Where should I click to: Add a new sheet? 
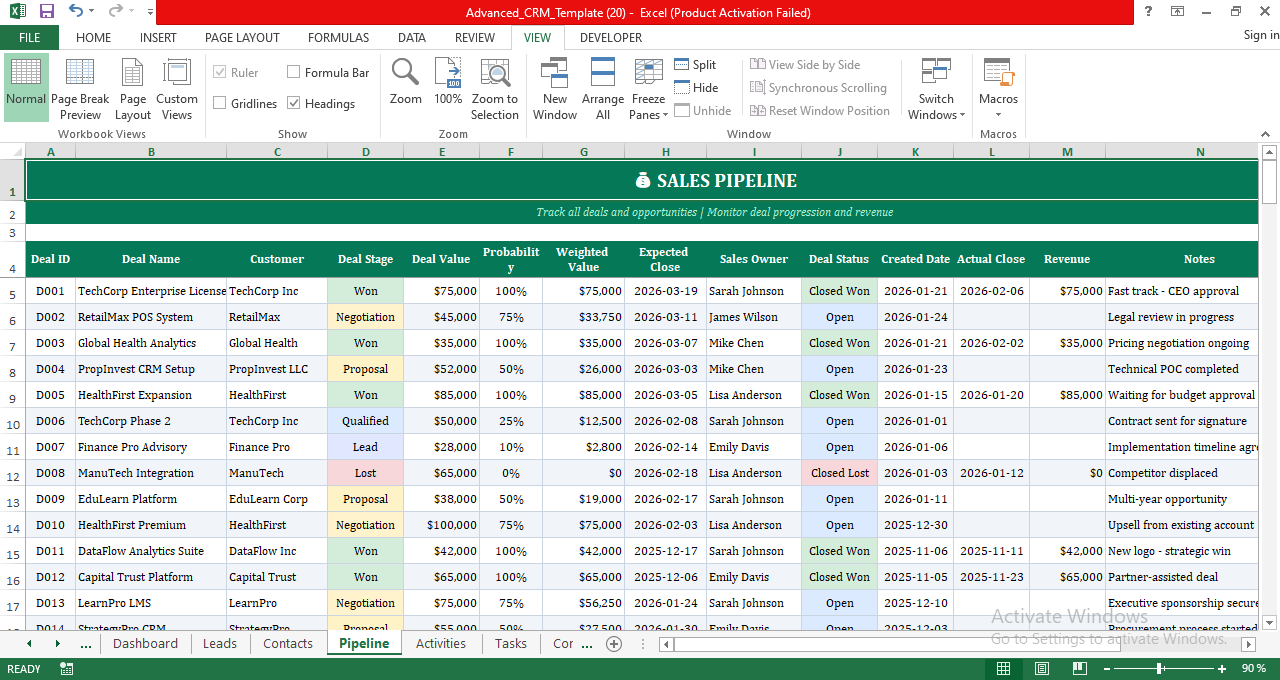coord(614,644)
